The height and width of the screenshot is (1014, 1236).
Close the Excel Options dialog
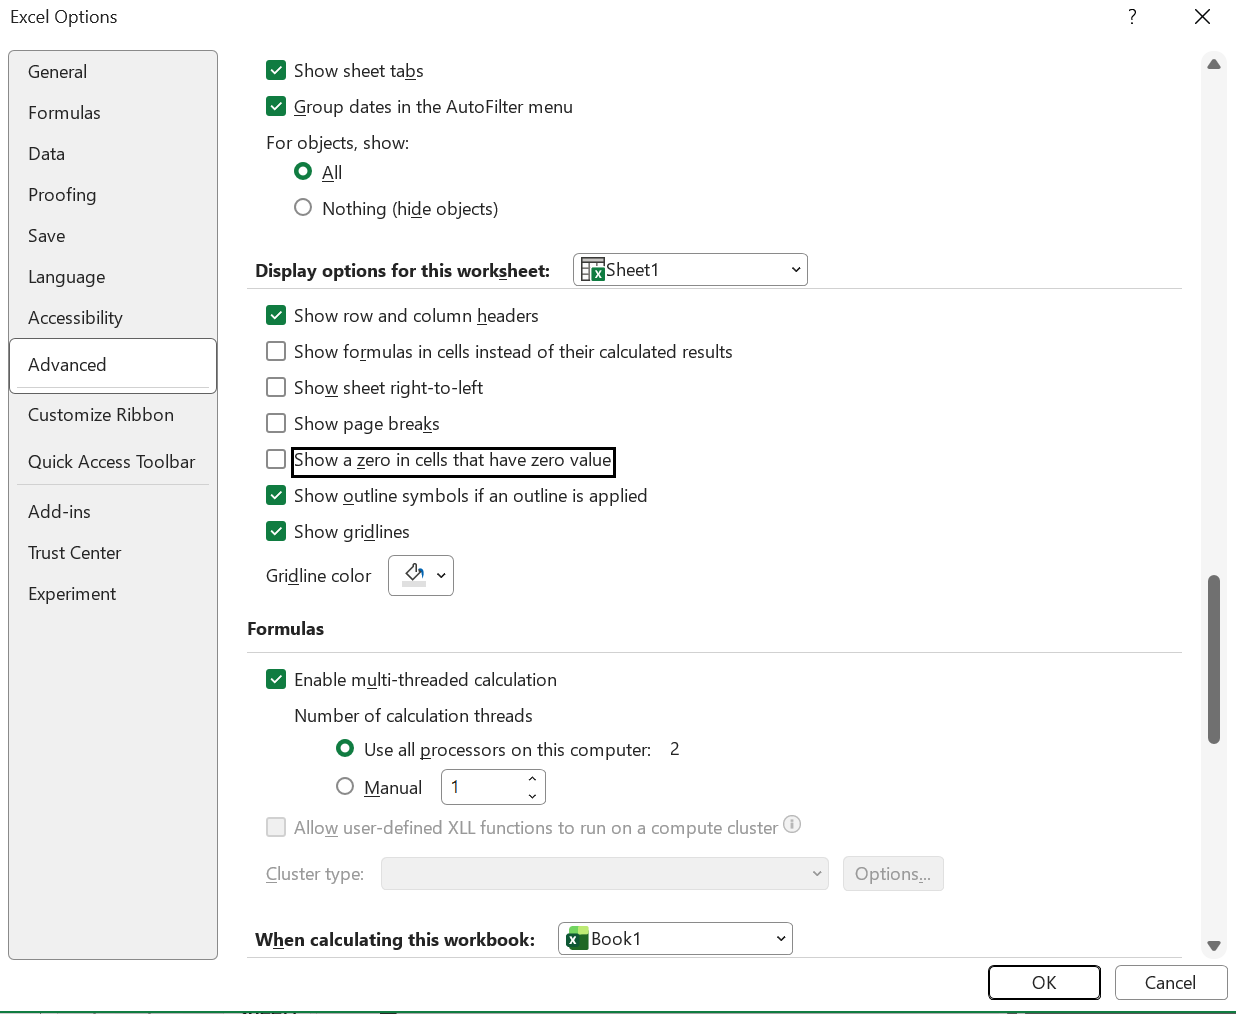click(x=1203, y=17)
